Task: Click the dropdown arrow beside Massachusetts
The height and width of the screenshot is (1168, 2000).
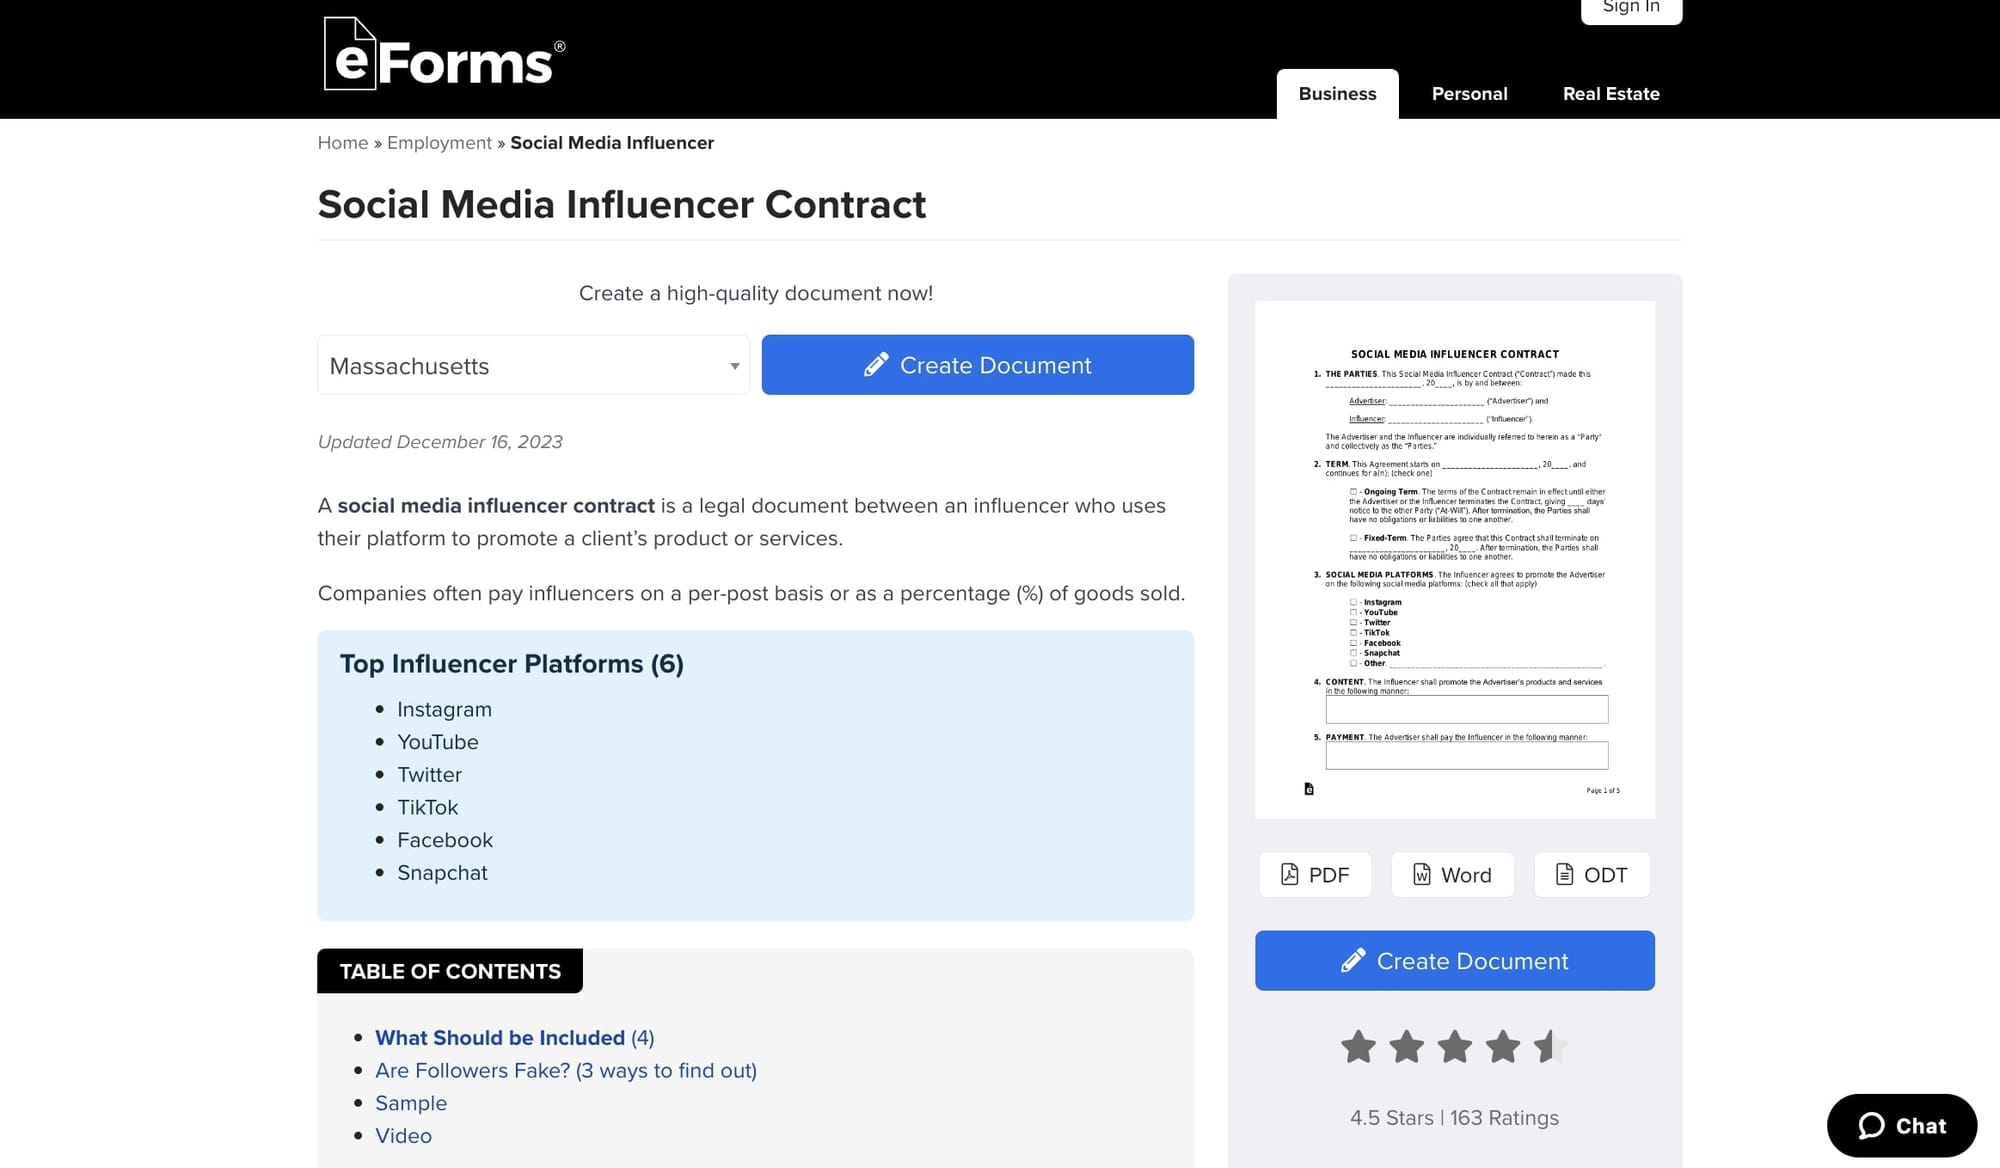Action: coord(733,365)
